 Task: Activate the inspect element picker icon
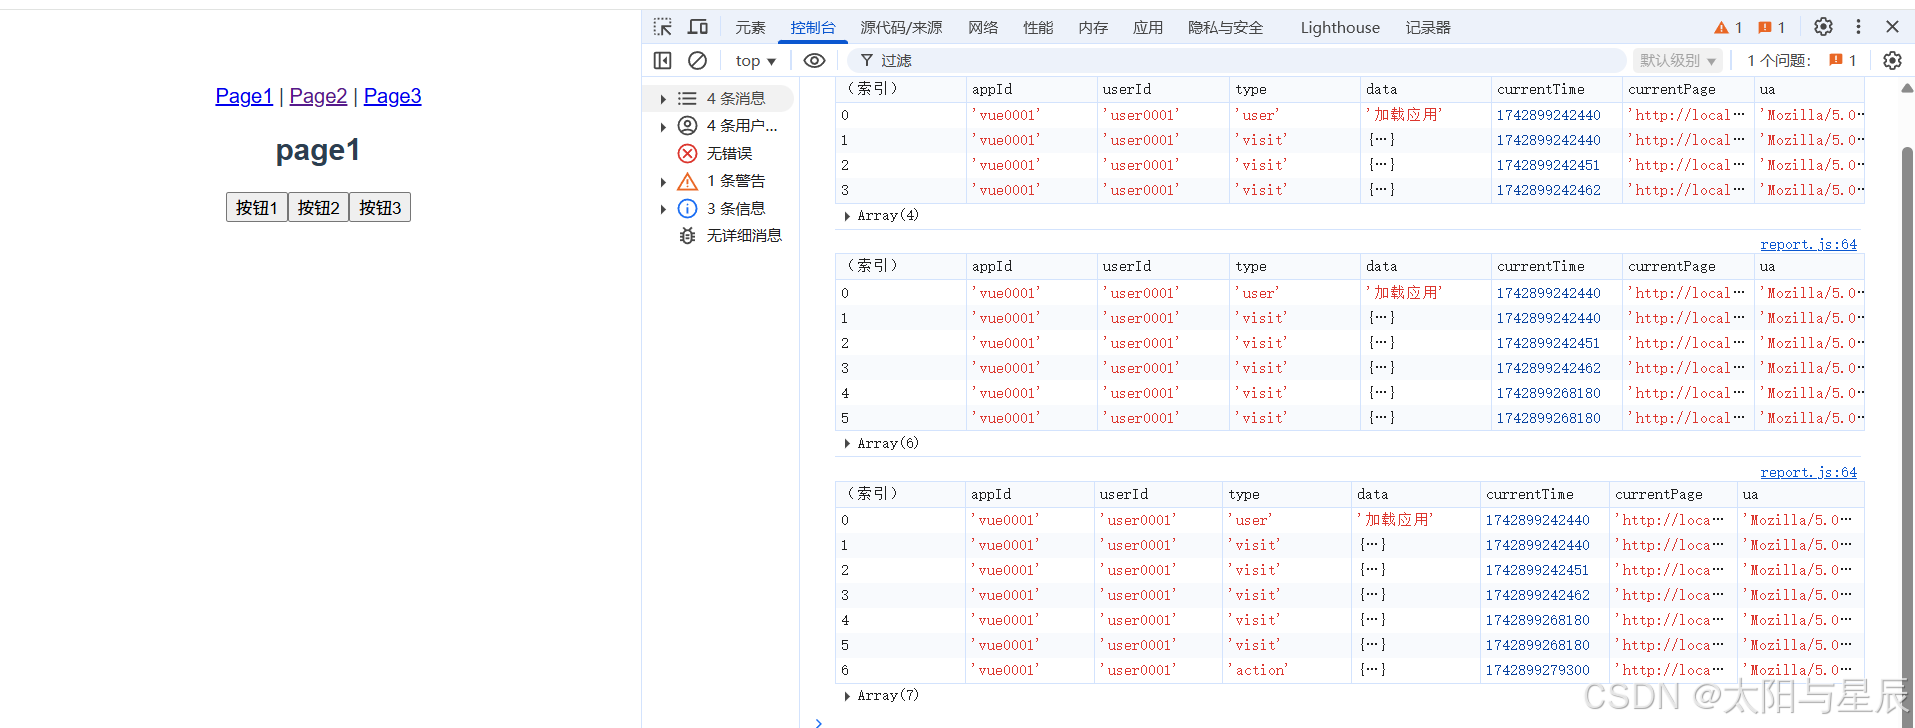point(662,27)
